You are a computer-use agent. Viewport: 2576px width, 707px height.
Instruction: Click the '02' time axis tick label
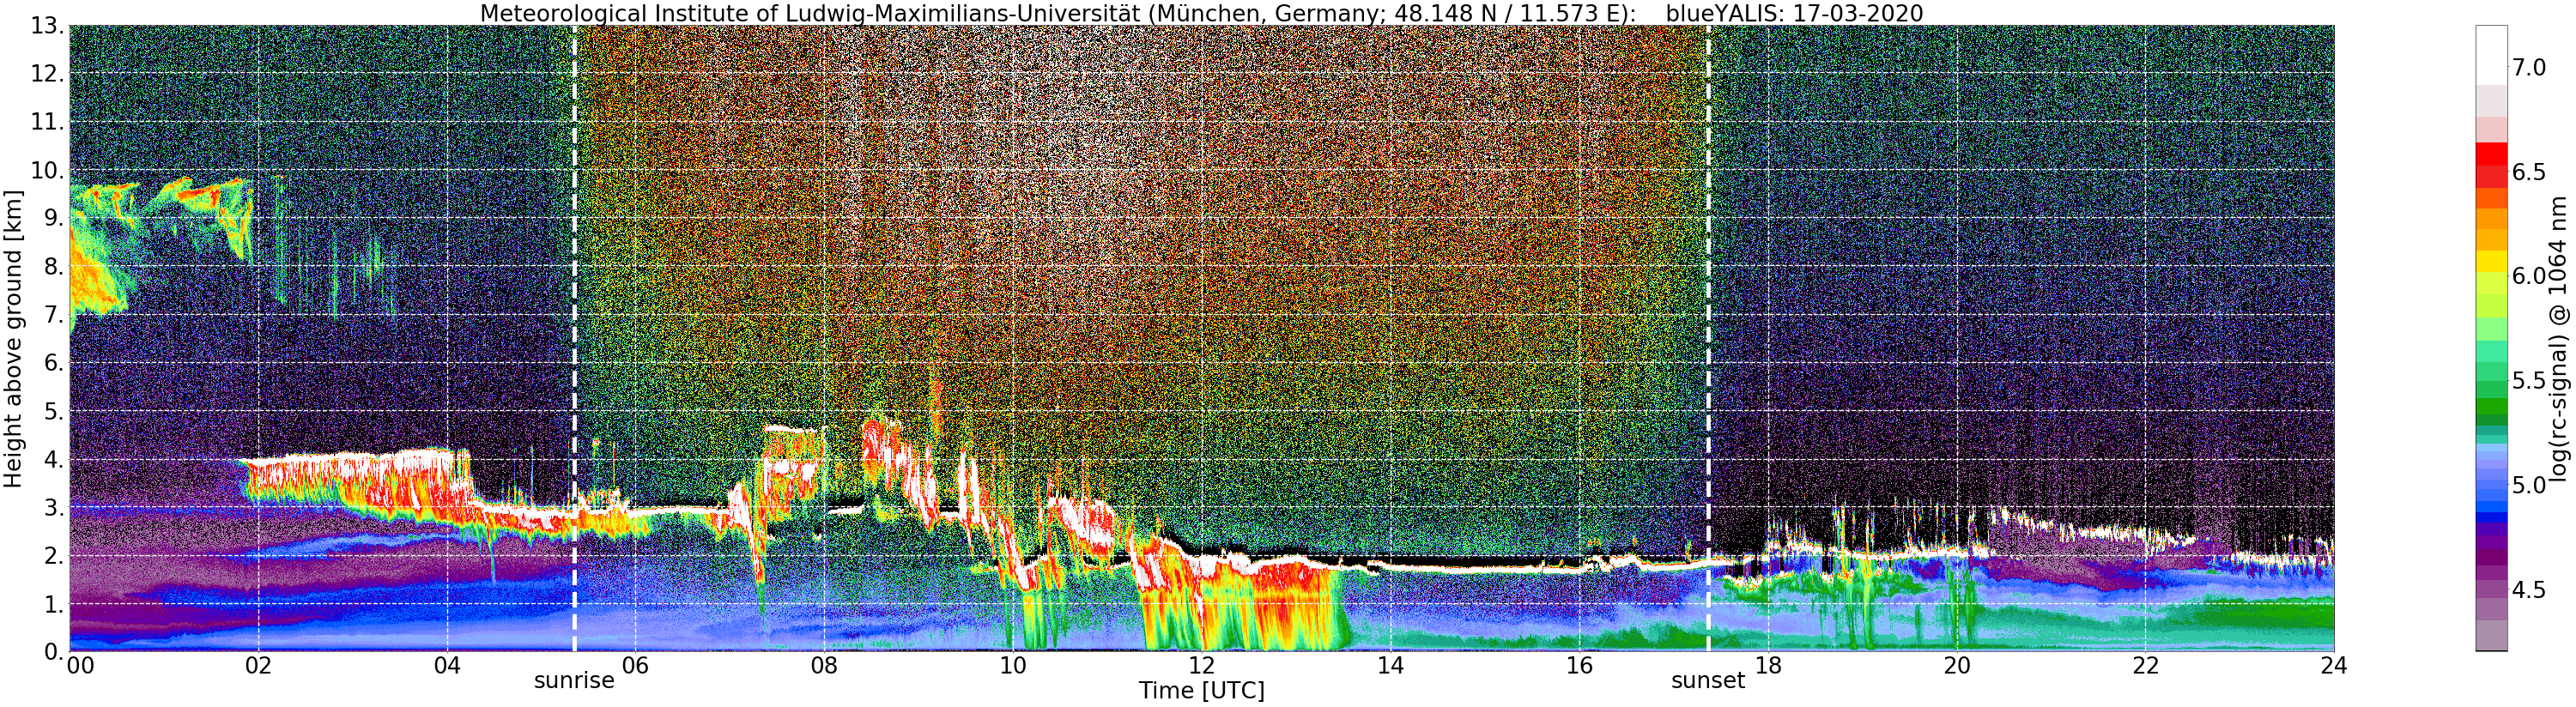coord(258,666)
